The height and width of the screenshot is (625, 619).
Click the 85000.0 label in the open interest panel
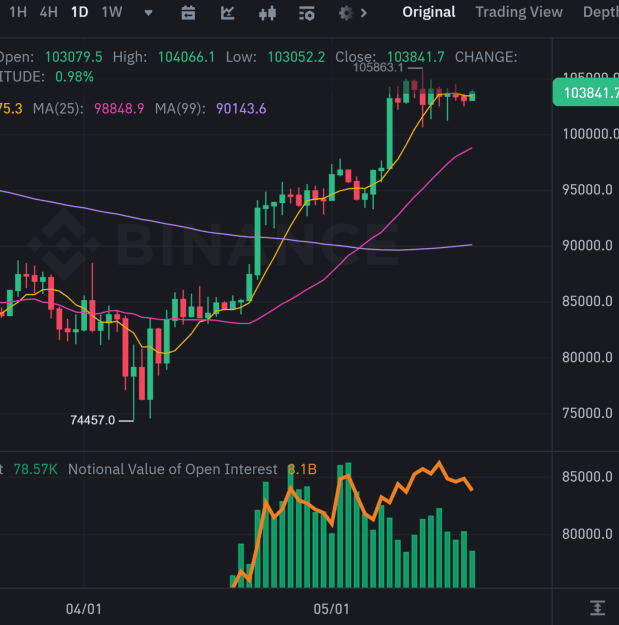click(x=587, y=477)
